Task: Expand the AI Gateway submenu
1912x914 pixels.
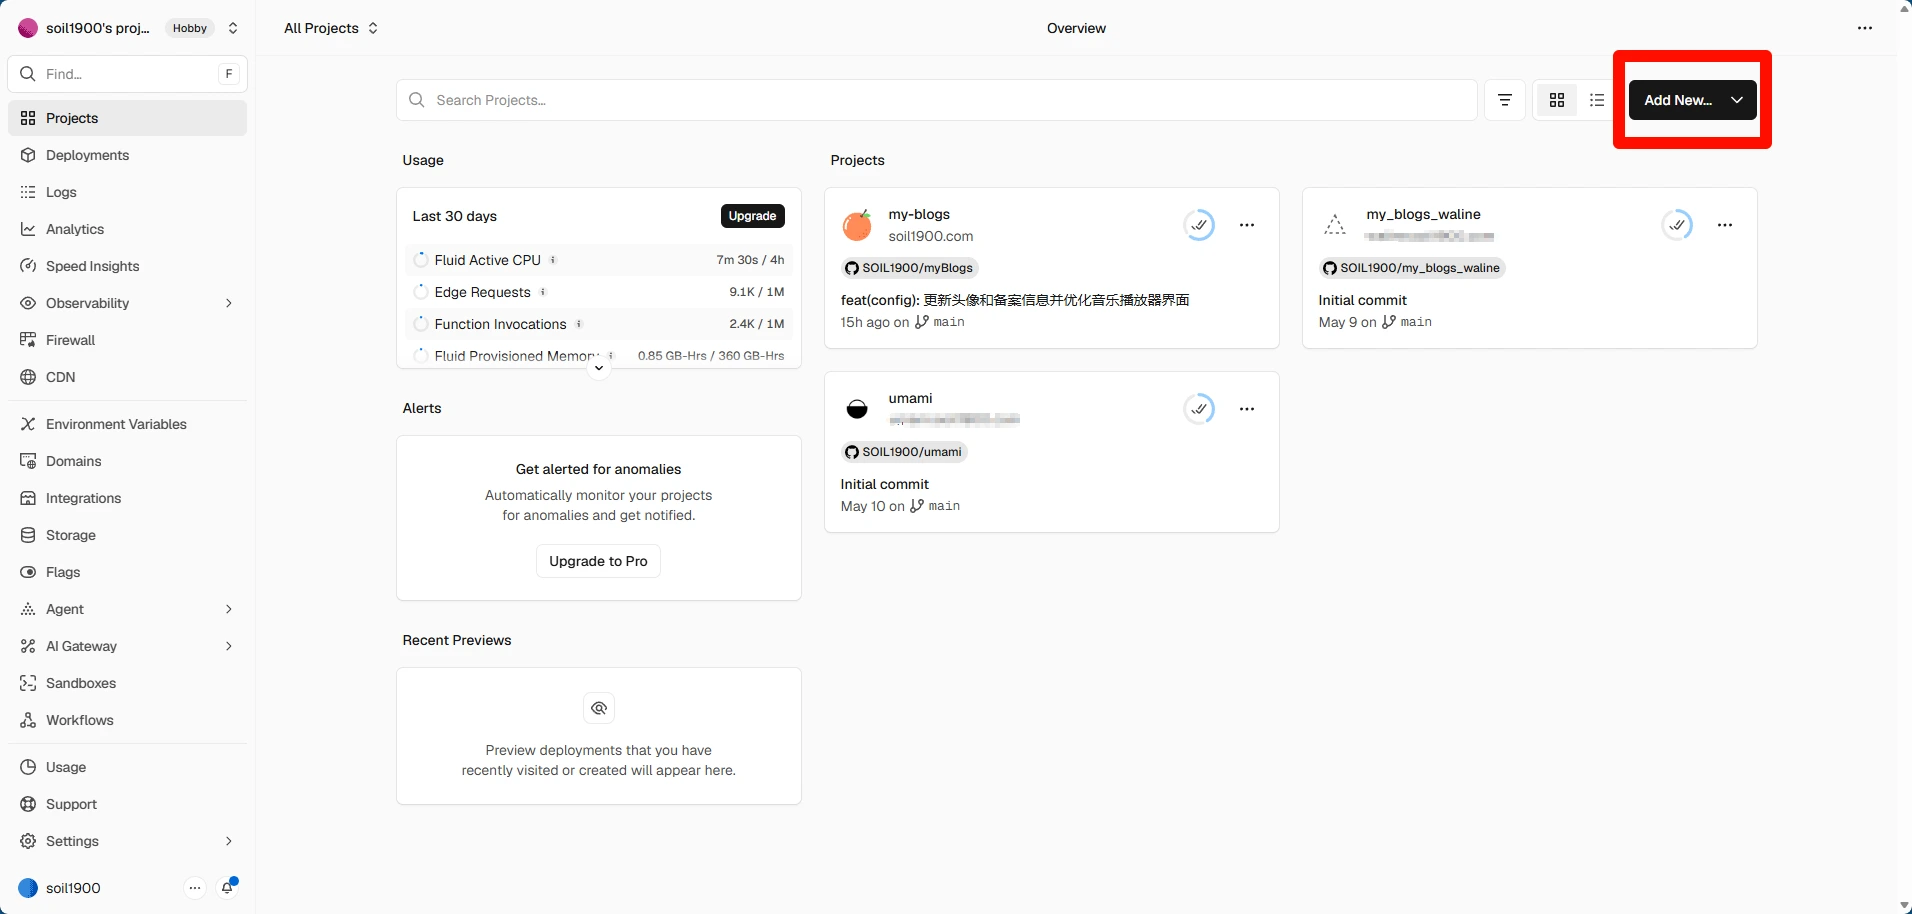Action: coord(229,646)
